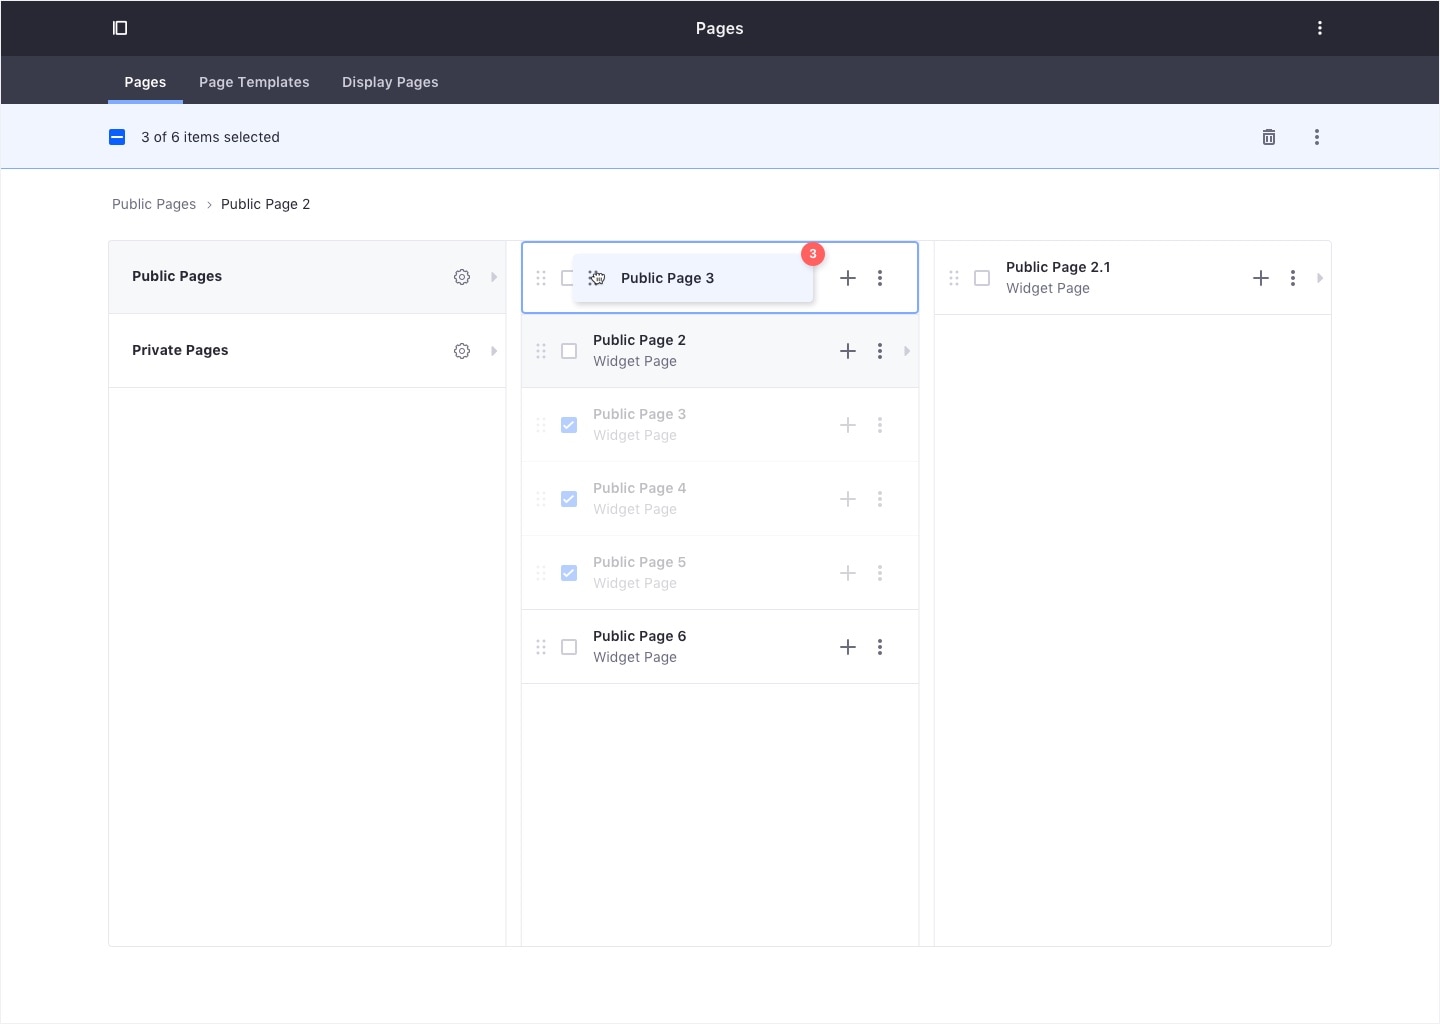Go to Public Pages breadcrumb link
This screenshot has width=1440, height=1024.
tap(154, 204)
